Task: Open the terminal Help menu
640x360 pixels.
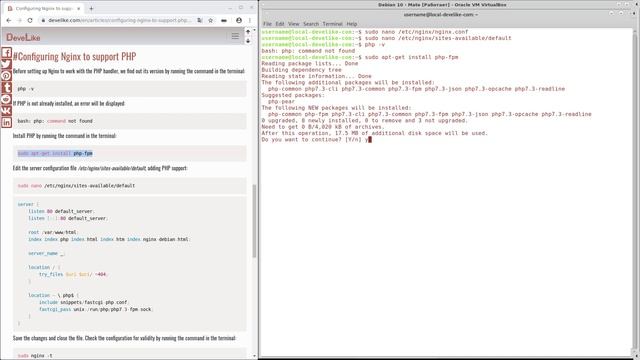Action: pos(352,24)
